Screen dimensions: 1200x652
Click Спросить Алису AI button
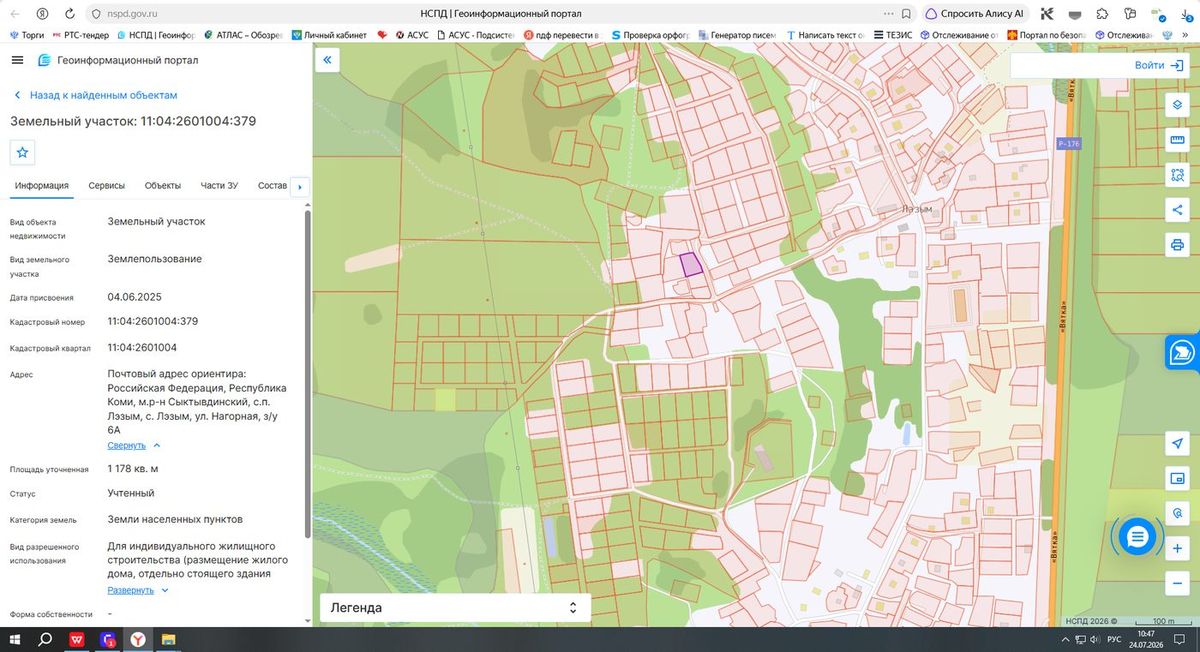pyautogui.click(x=974, y=14)
